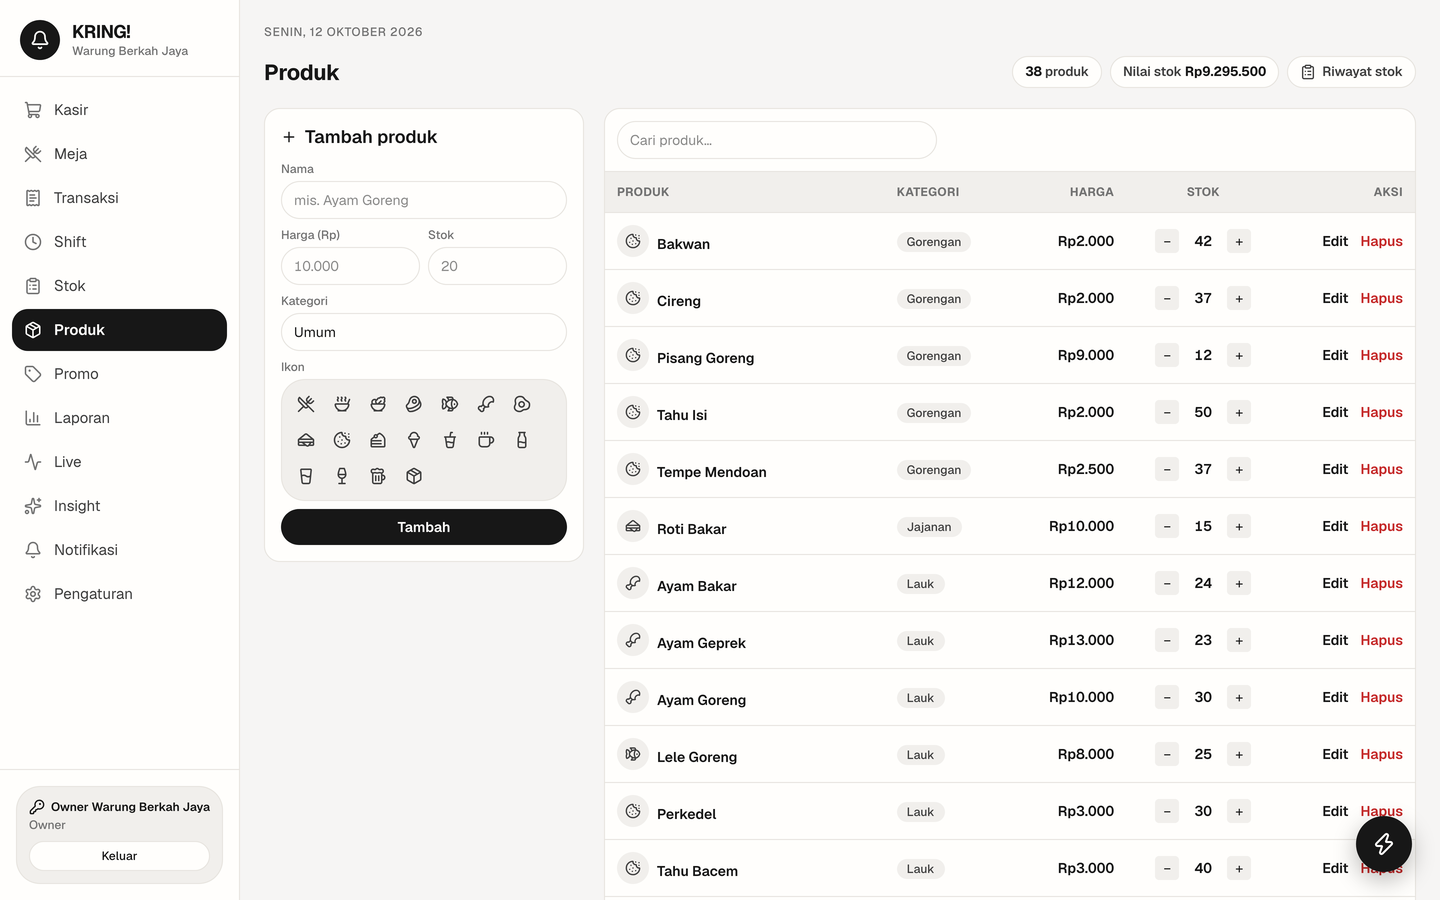The height and width of the screenshot is (900, 1440).
Task: Decrease stock for Tahu Isi
Action: [x=1167, y=412]
